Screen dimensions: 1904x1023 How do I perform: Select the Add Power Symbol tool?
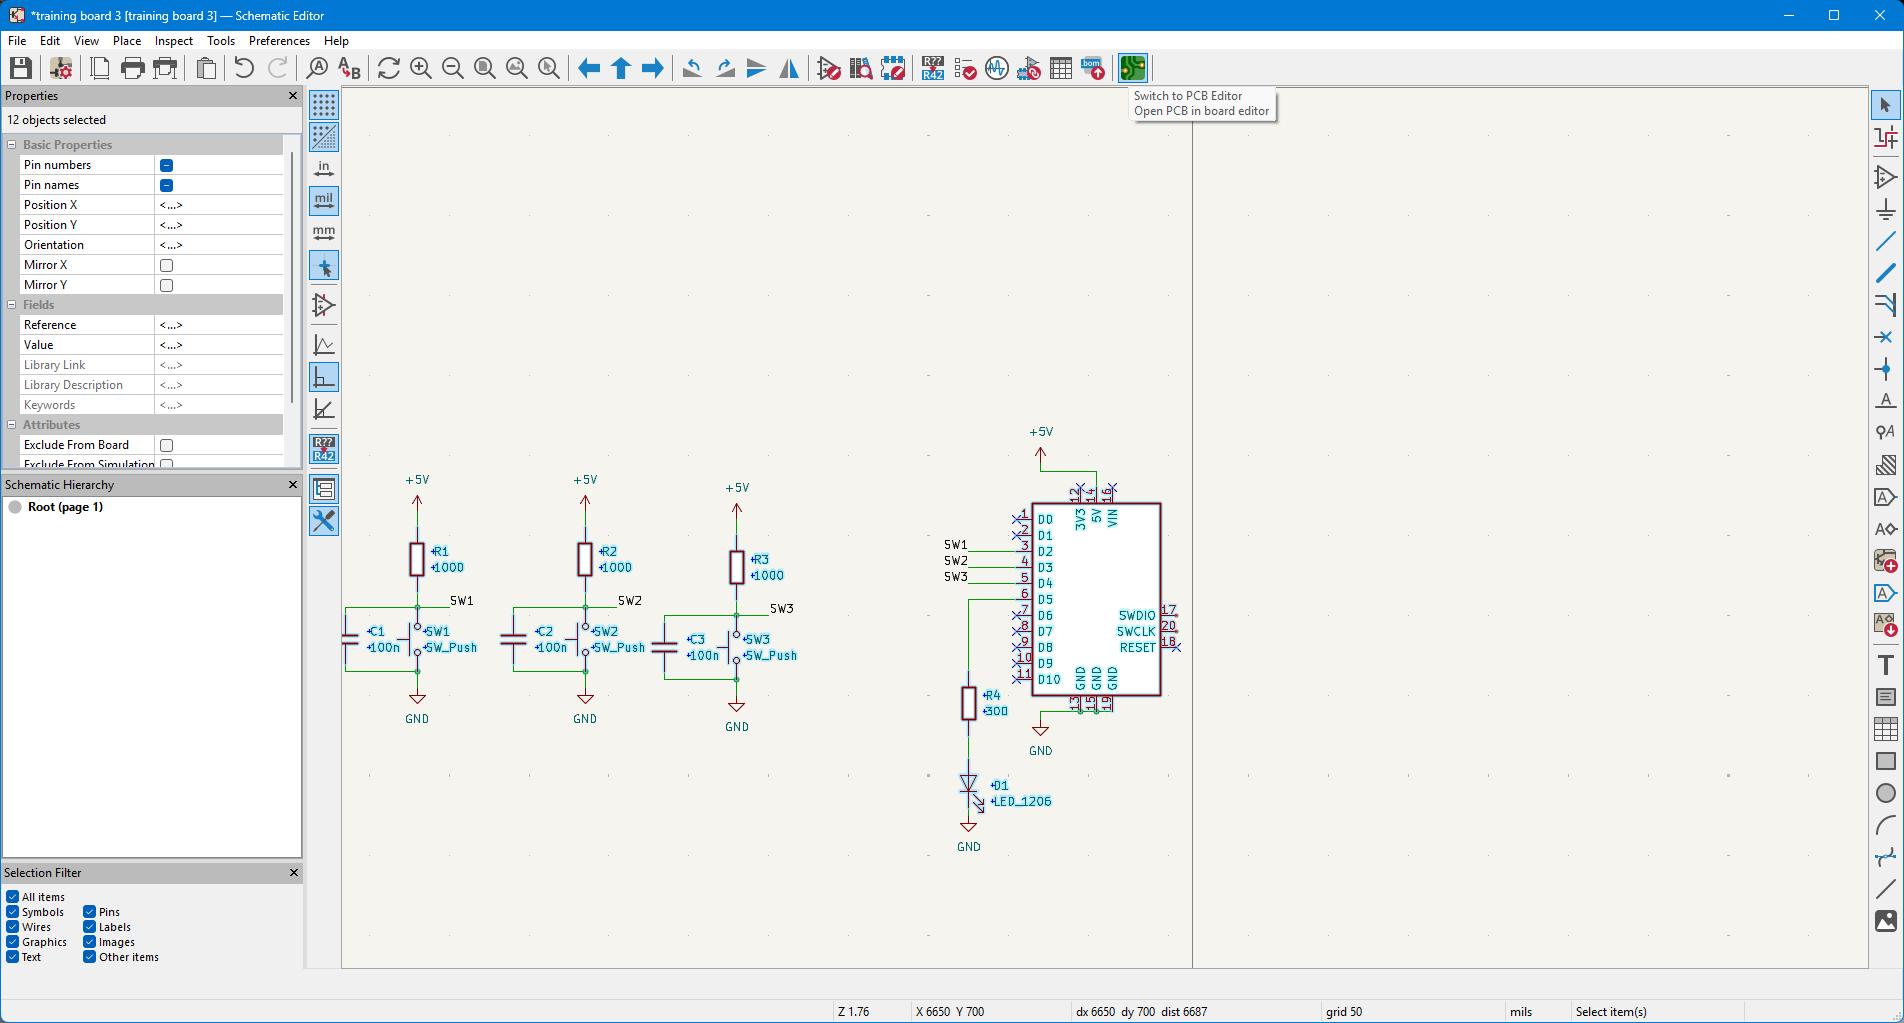pos(1886,209)
